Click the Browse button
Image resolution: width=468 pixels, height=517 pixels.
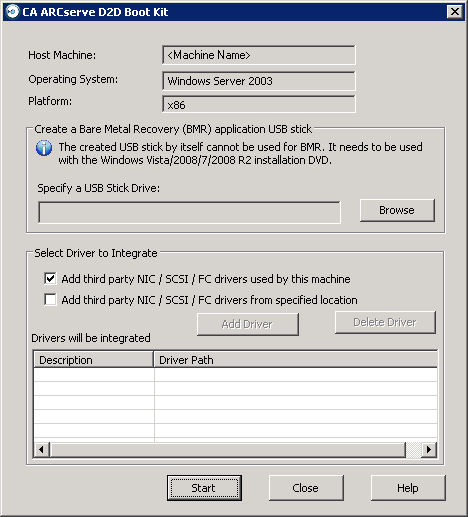397,210
